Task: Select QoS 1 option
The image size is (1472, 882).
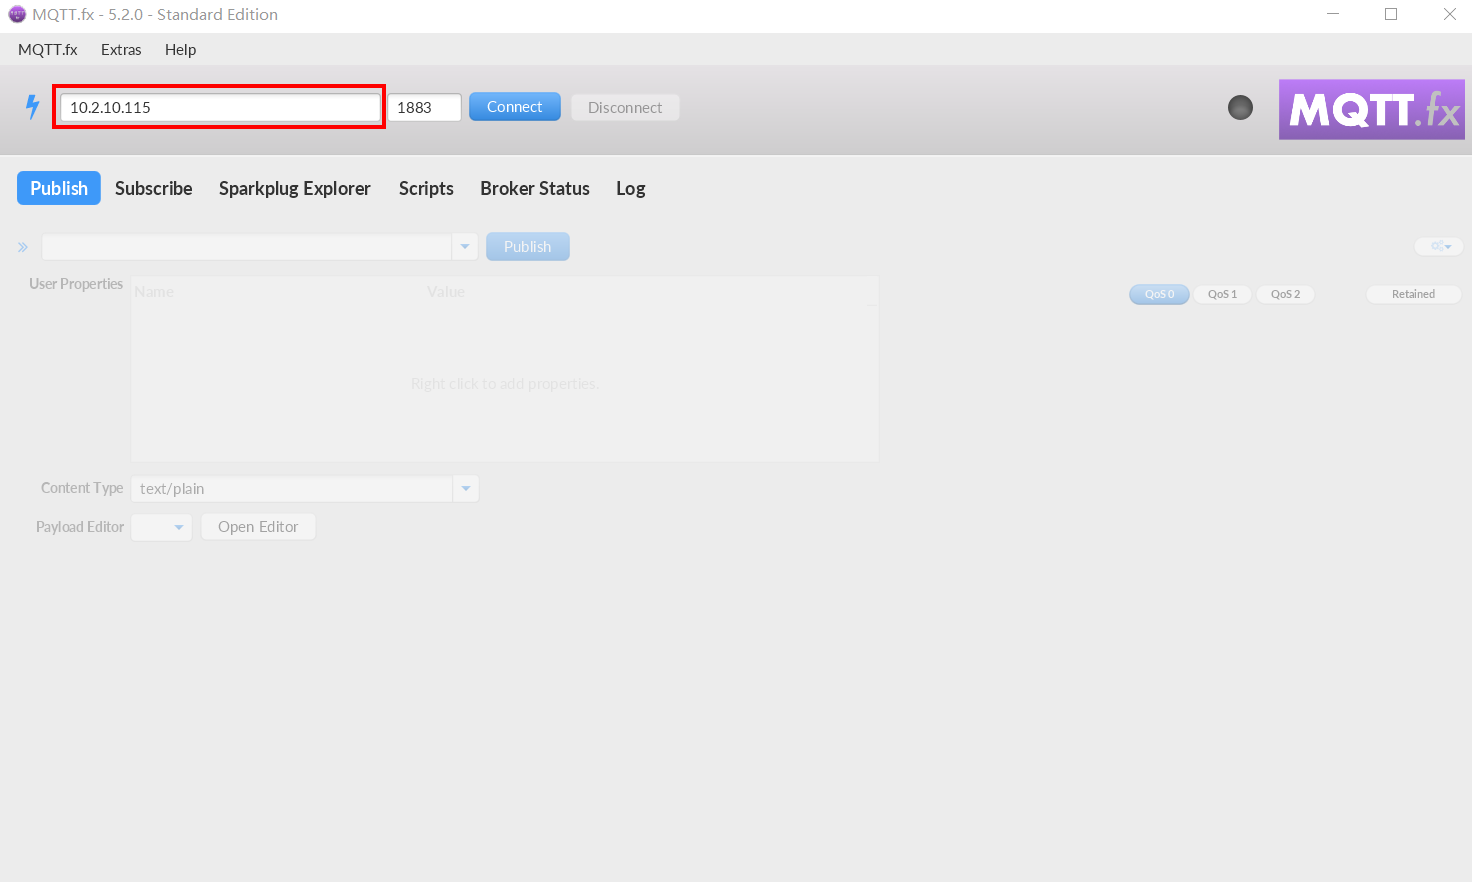Action: click(1222, 294)
